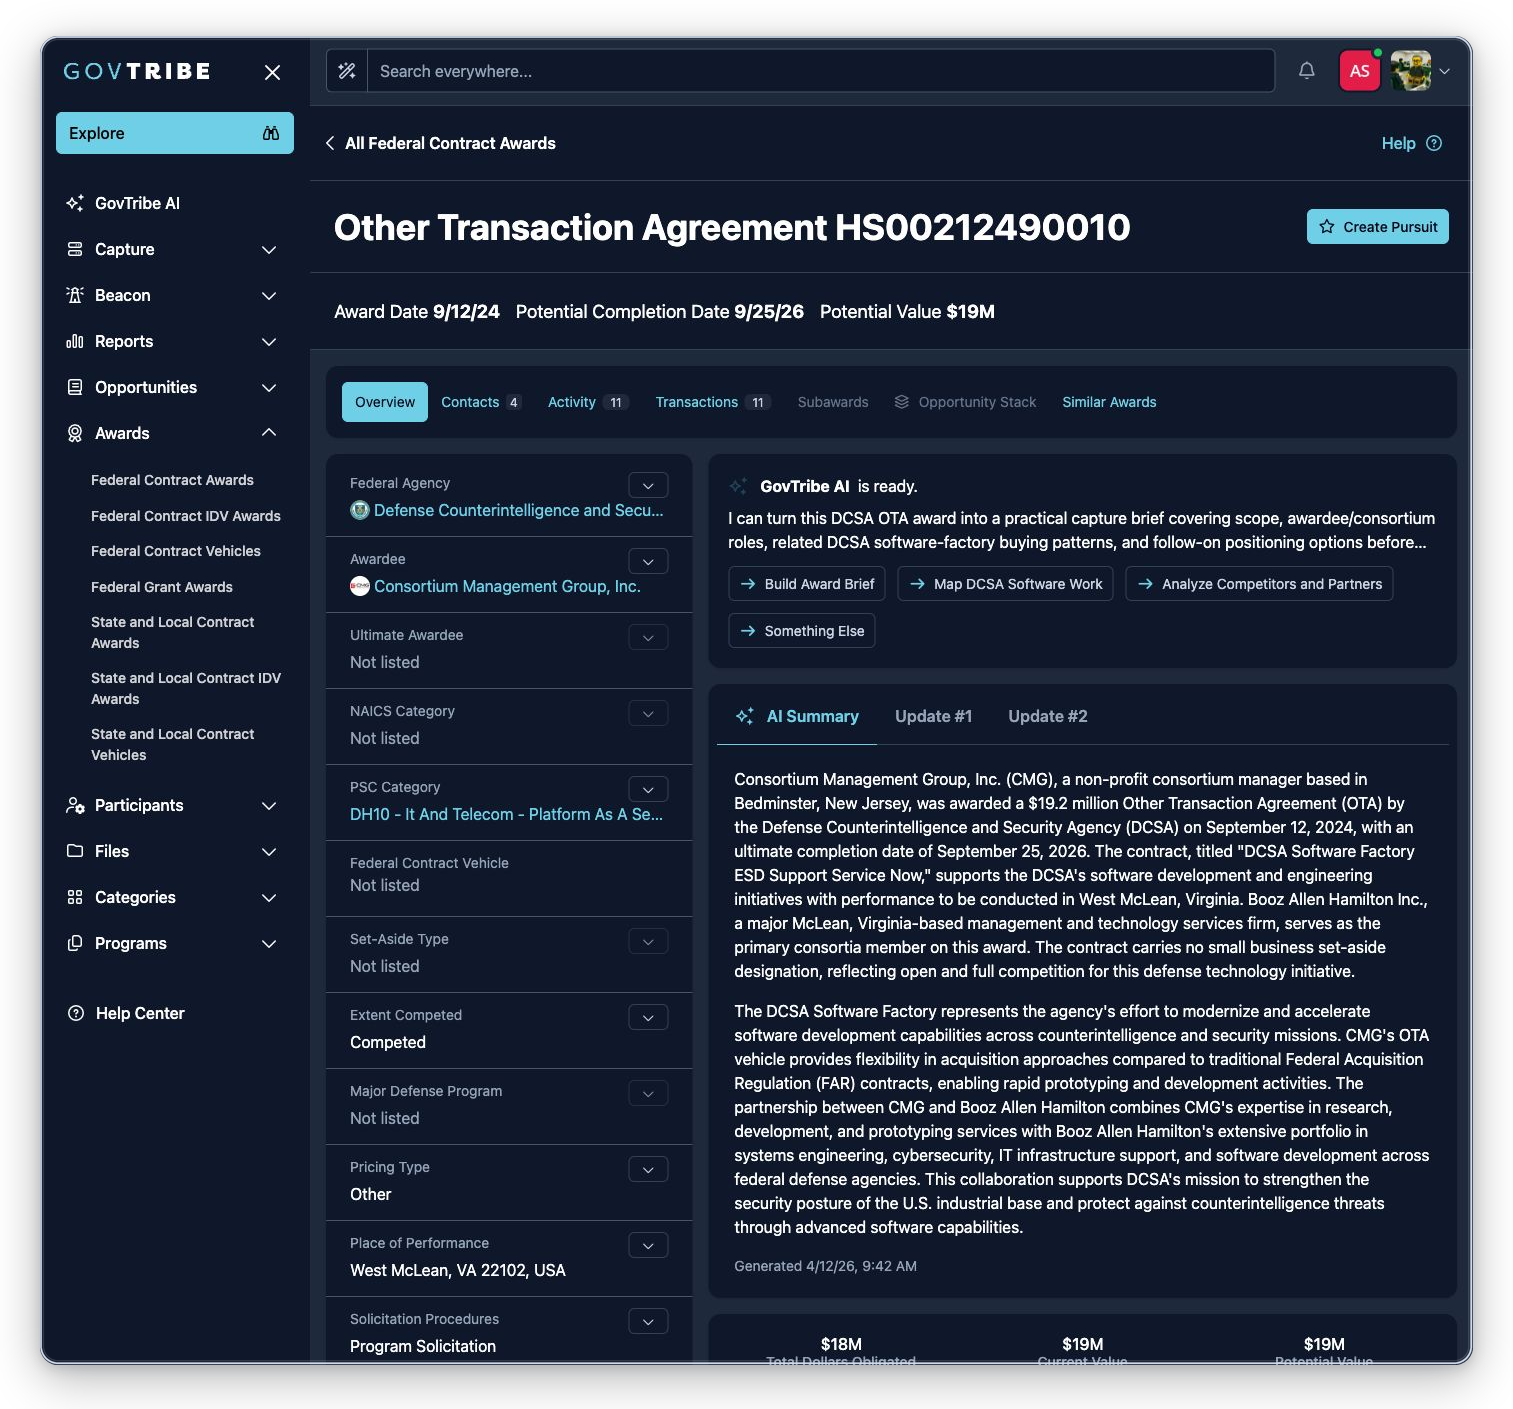Image resolution: width=1513 pixels, height=1409 pixels.
Task: Switch to the Activity tab
Action: click(587, 402)
